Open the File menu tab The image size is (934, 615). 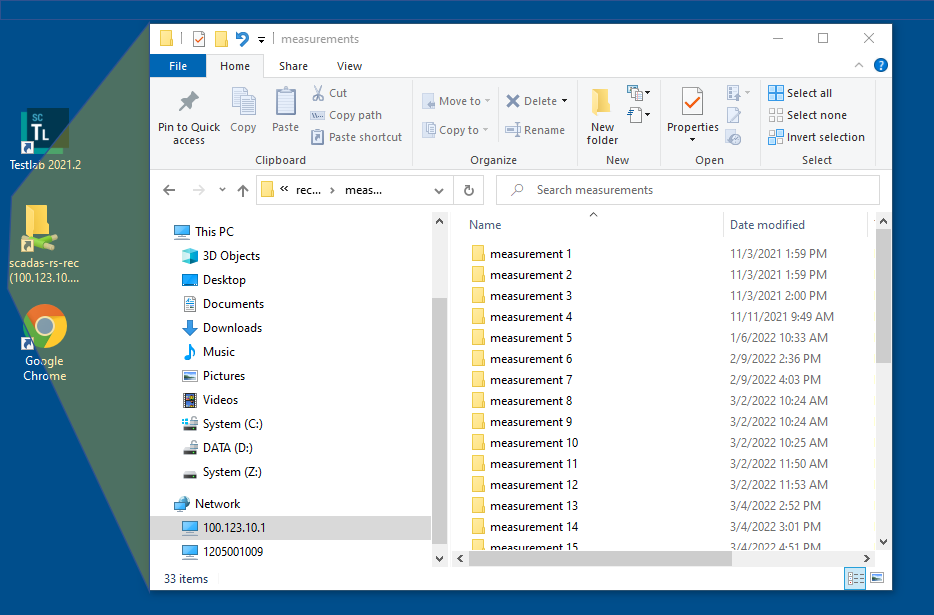[x=178, y=66]
